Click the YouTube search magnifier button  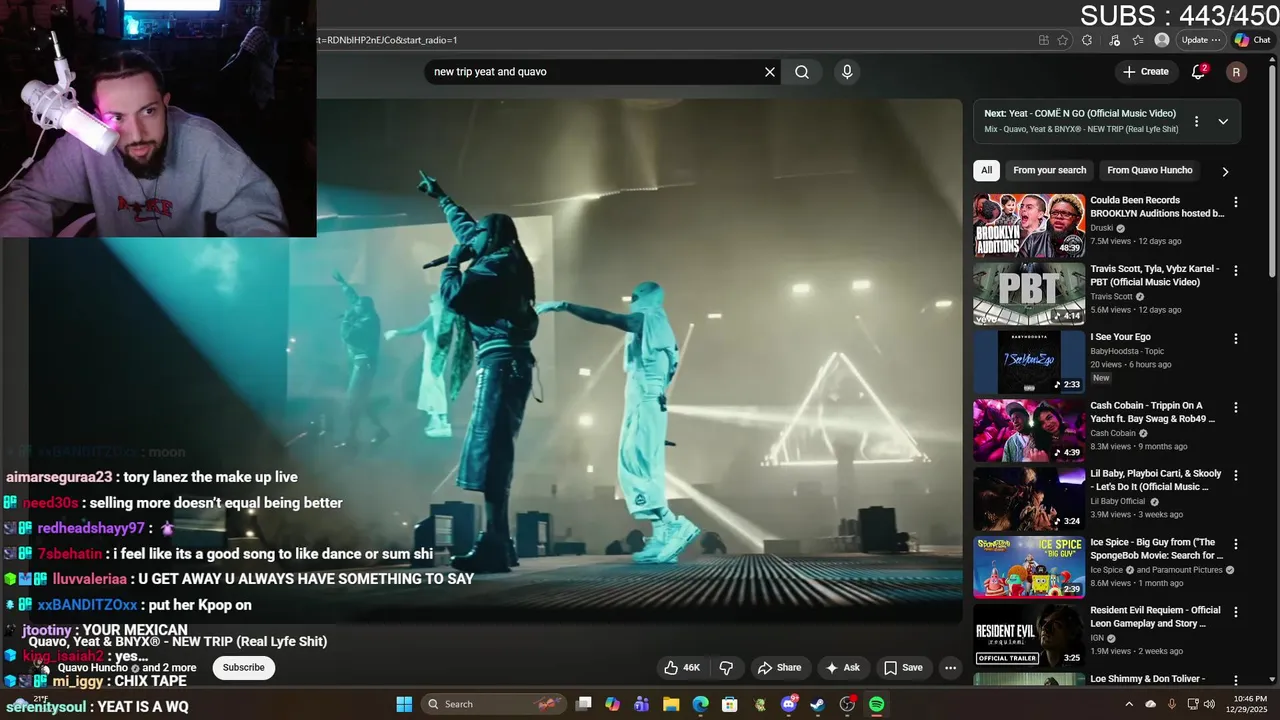tap(802, 72)
